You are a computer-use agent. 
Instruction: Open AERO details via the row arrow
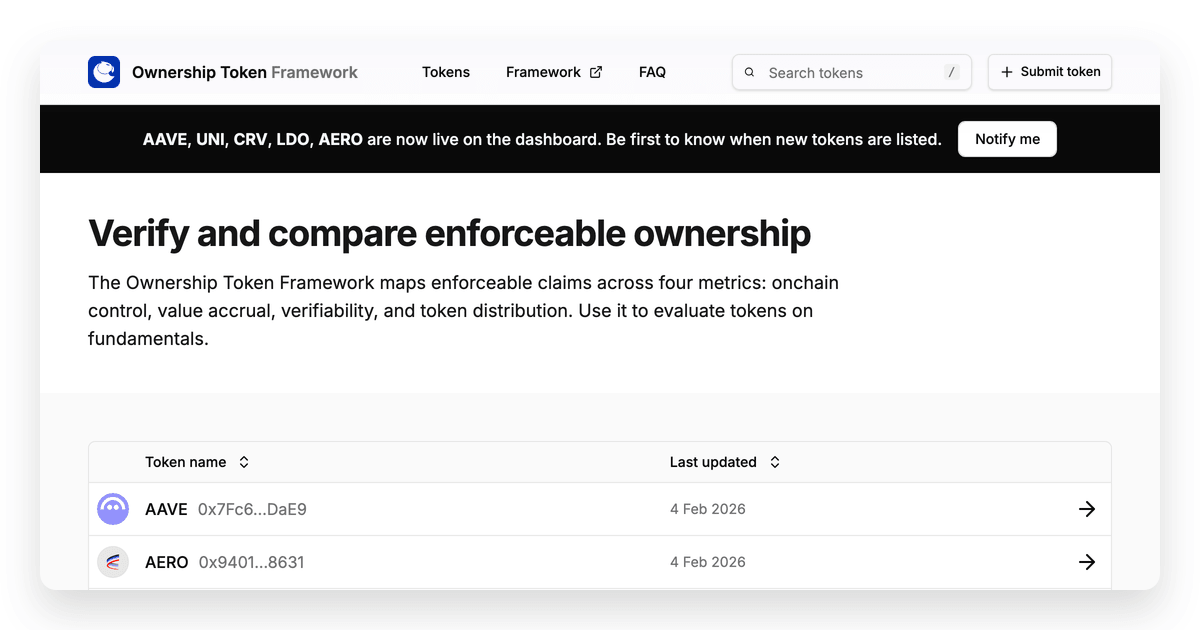[x=1087, y=562]
